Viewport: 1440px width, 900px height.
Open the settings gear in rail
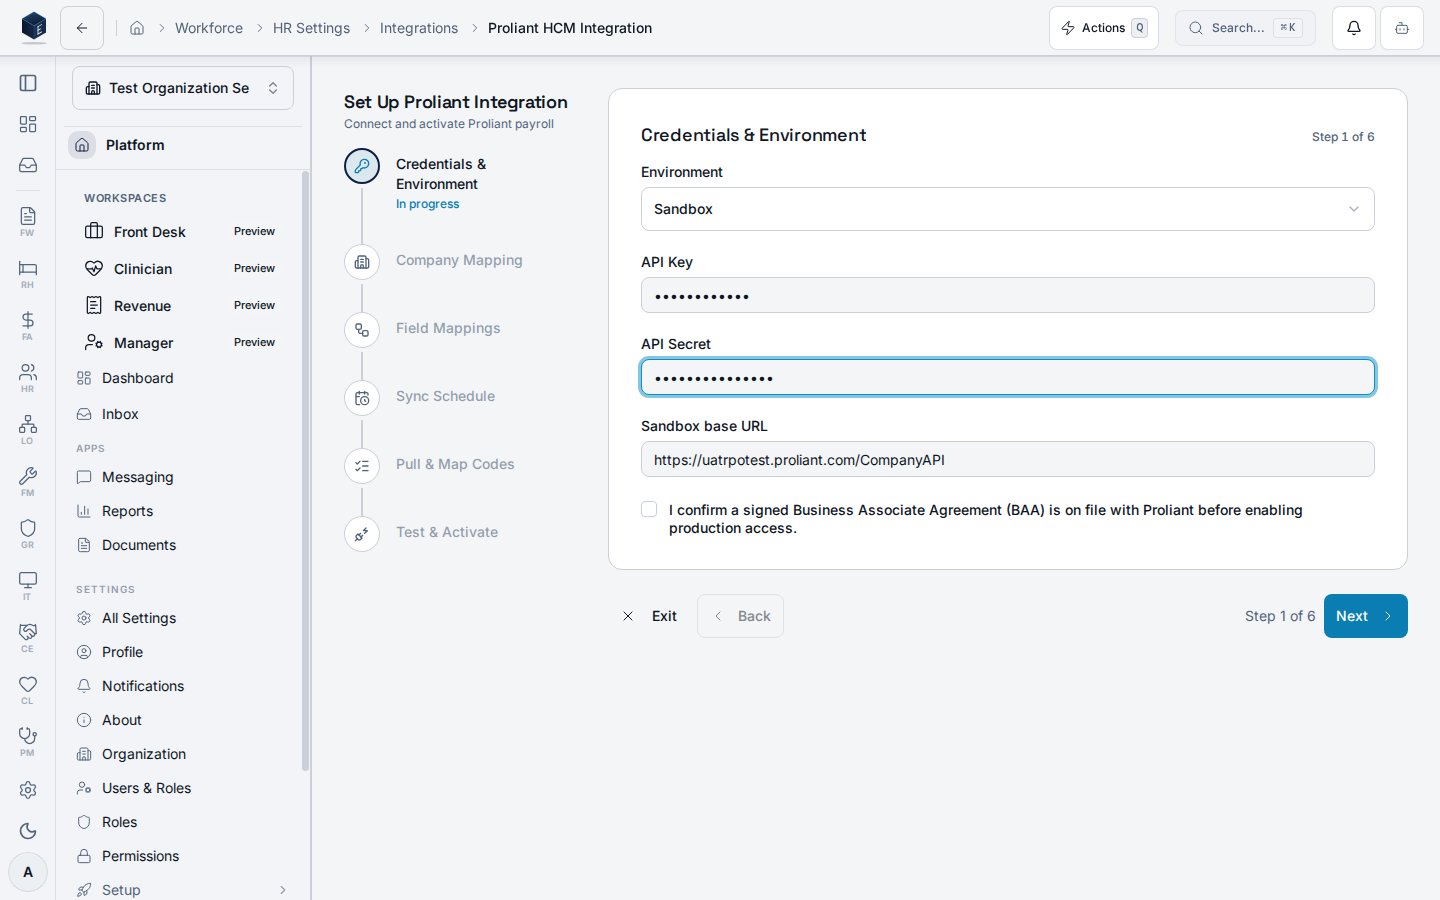[28, 790]
